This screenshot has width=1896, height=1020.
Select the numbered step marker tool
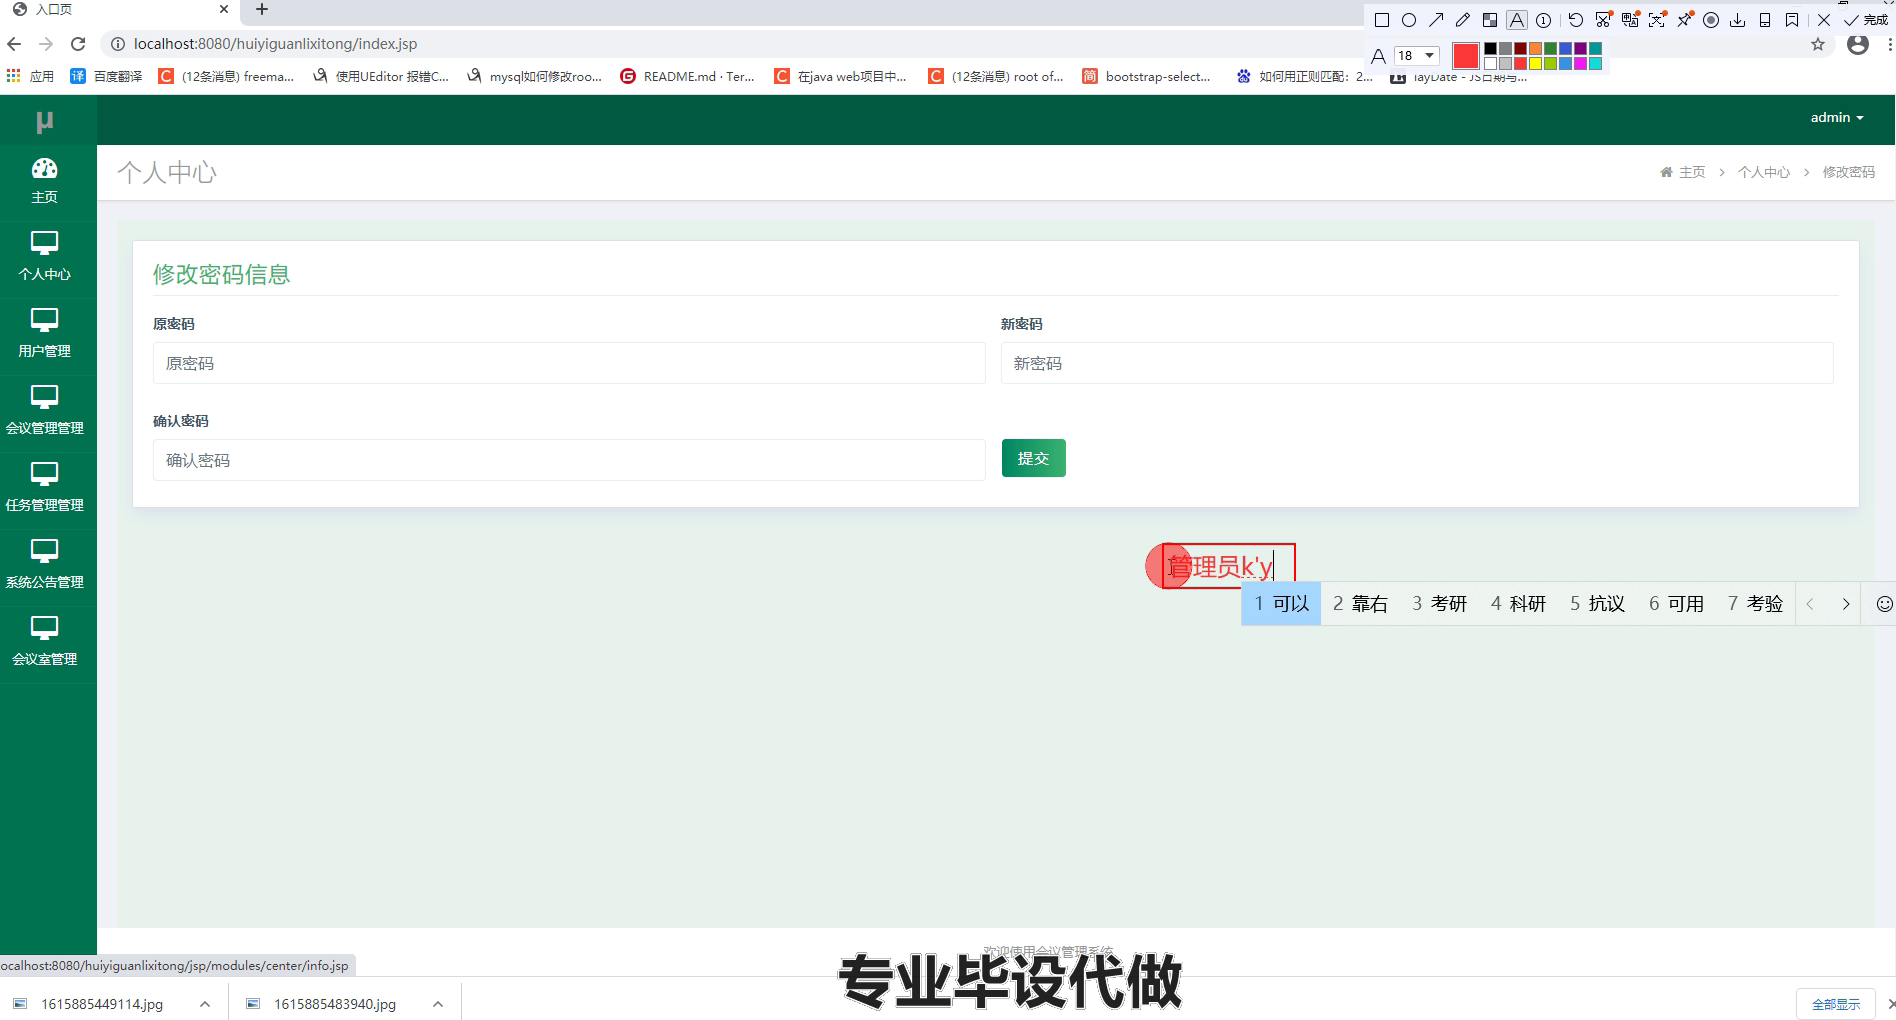pyautogui.click(x=1544, y=20)
